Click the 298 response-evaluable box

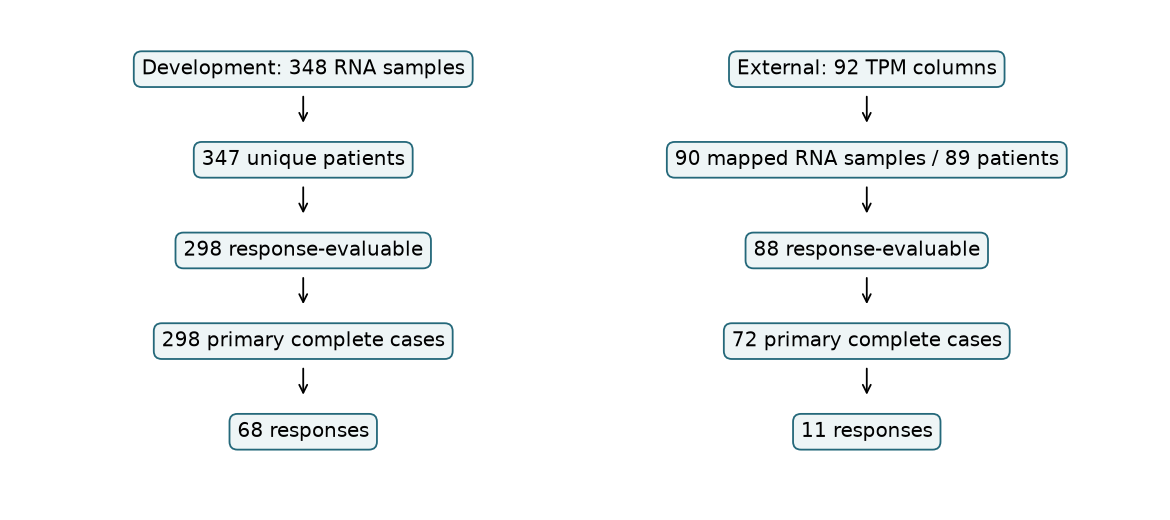(x=303, y=250)
